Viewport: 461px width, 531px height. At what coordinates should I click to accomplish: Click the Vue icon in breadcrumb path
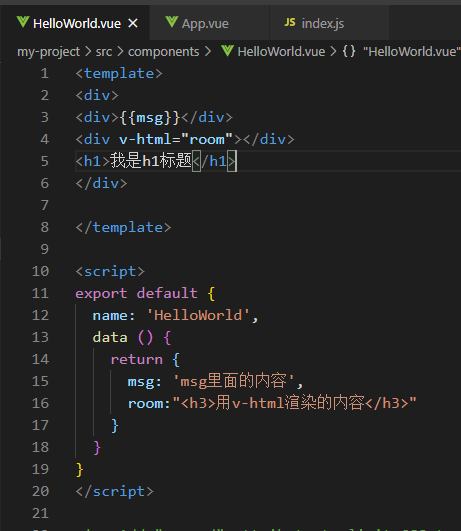[227, 51]
